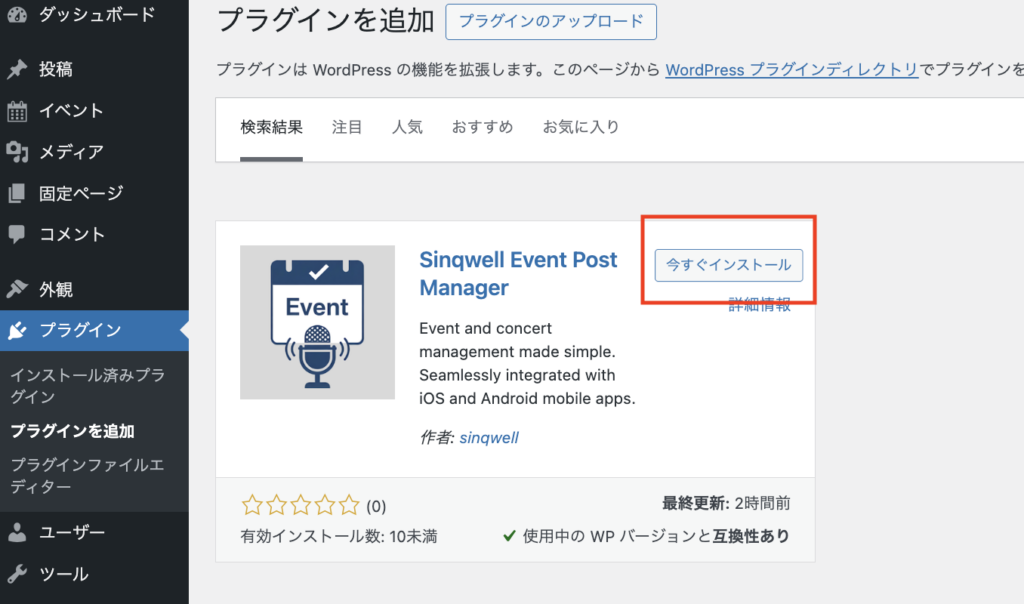Open the Plugins (プラグイン) menu
Screen dimensions: 1024x604
(80, 331)
